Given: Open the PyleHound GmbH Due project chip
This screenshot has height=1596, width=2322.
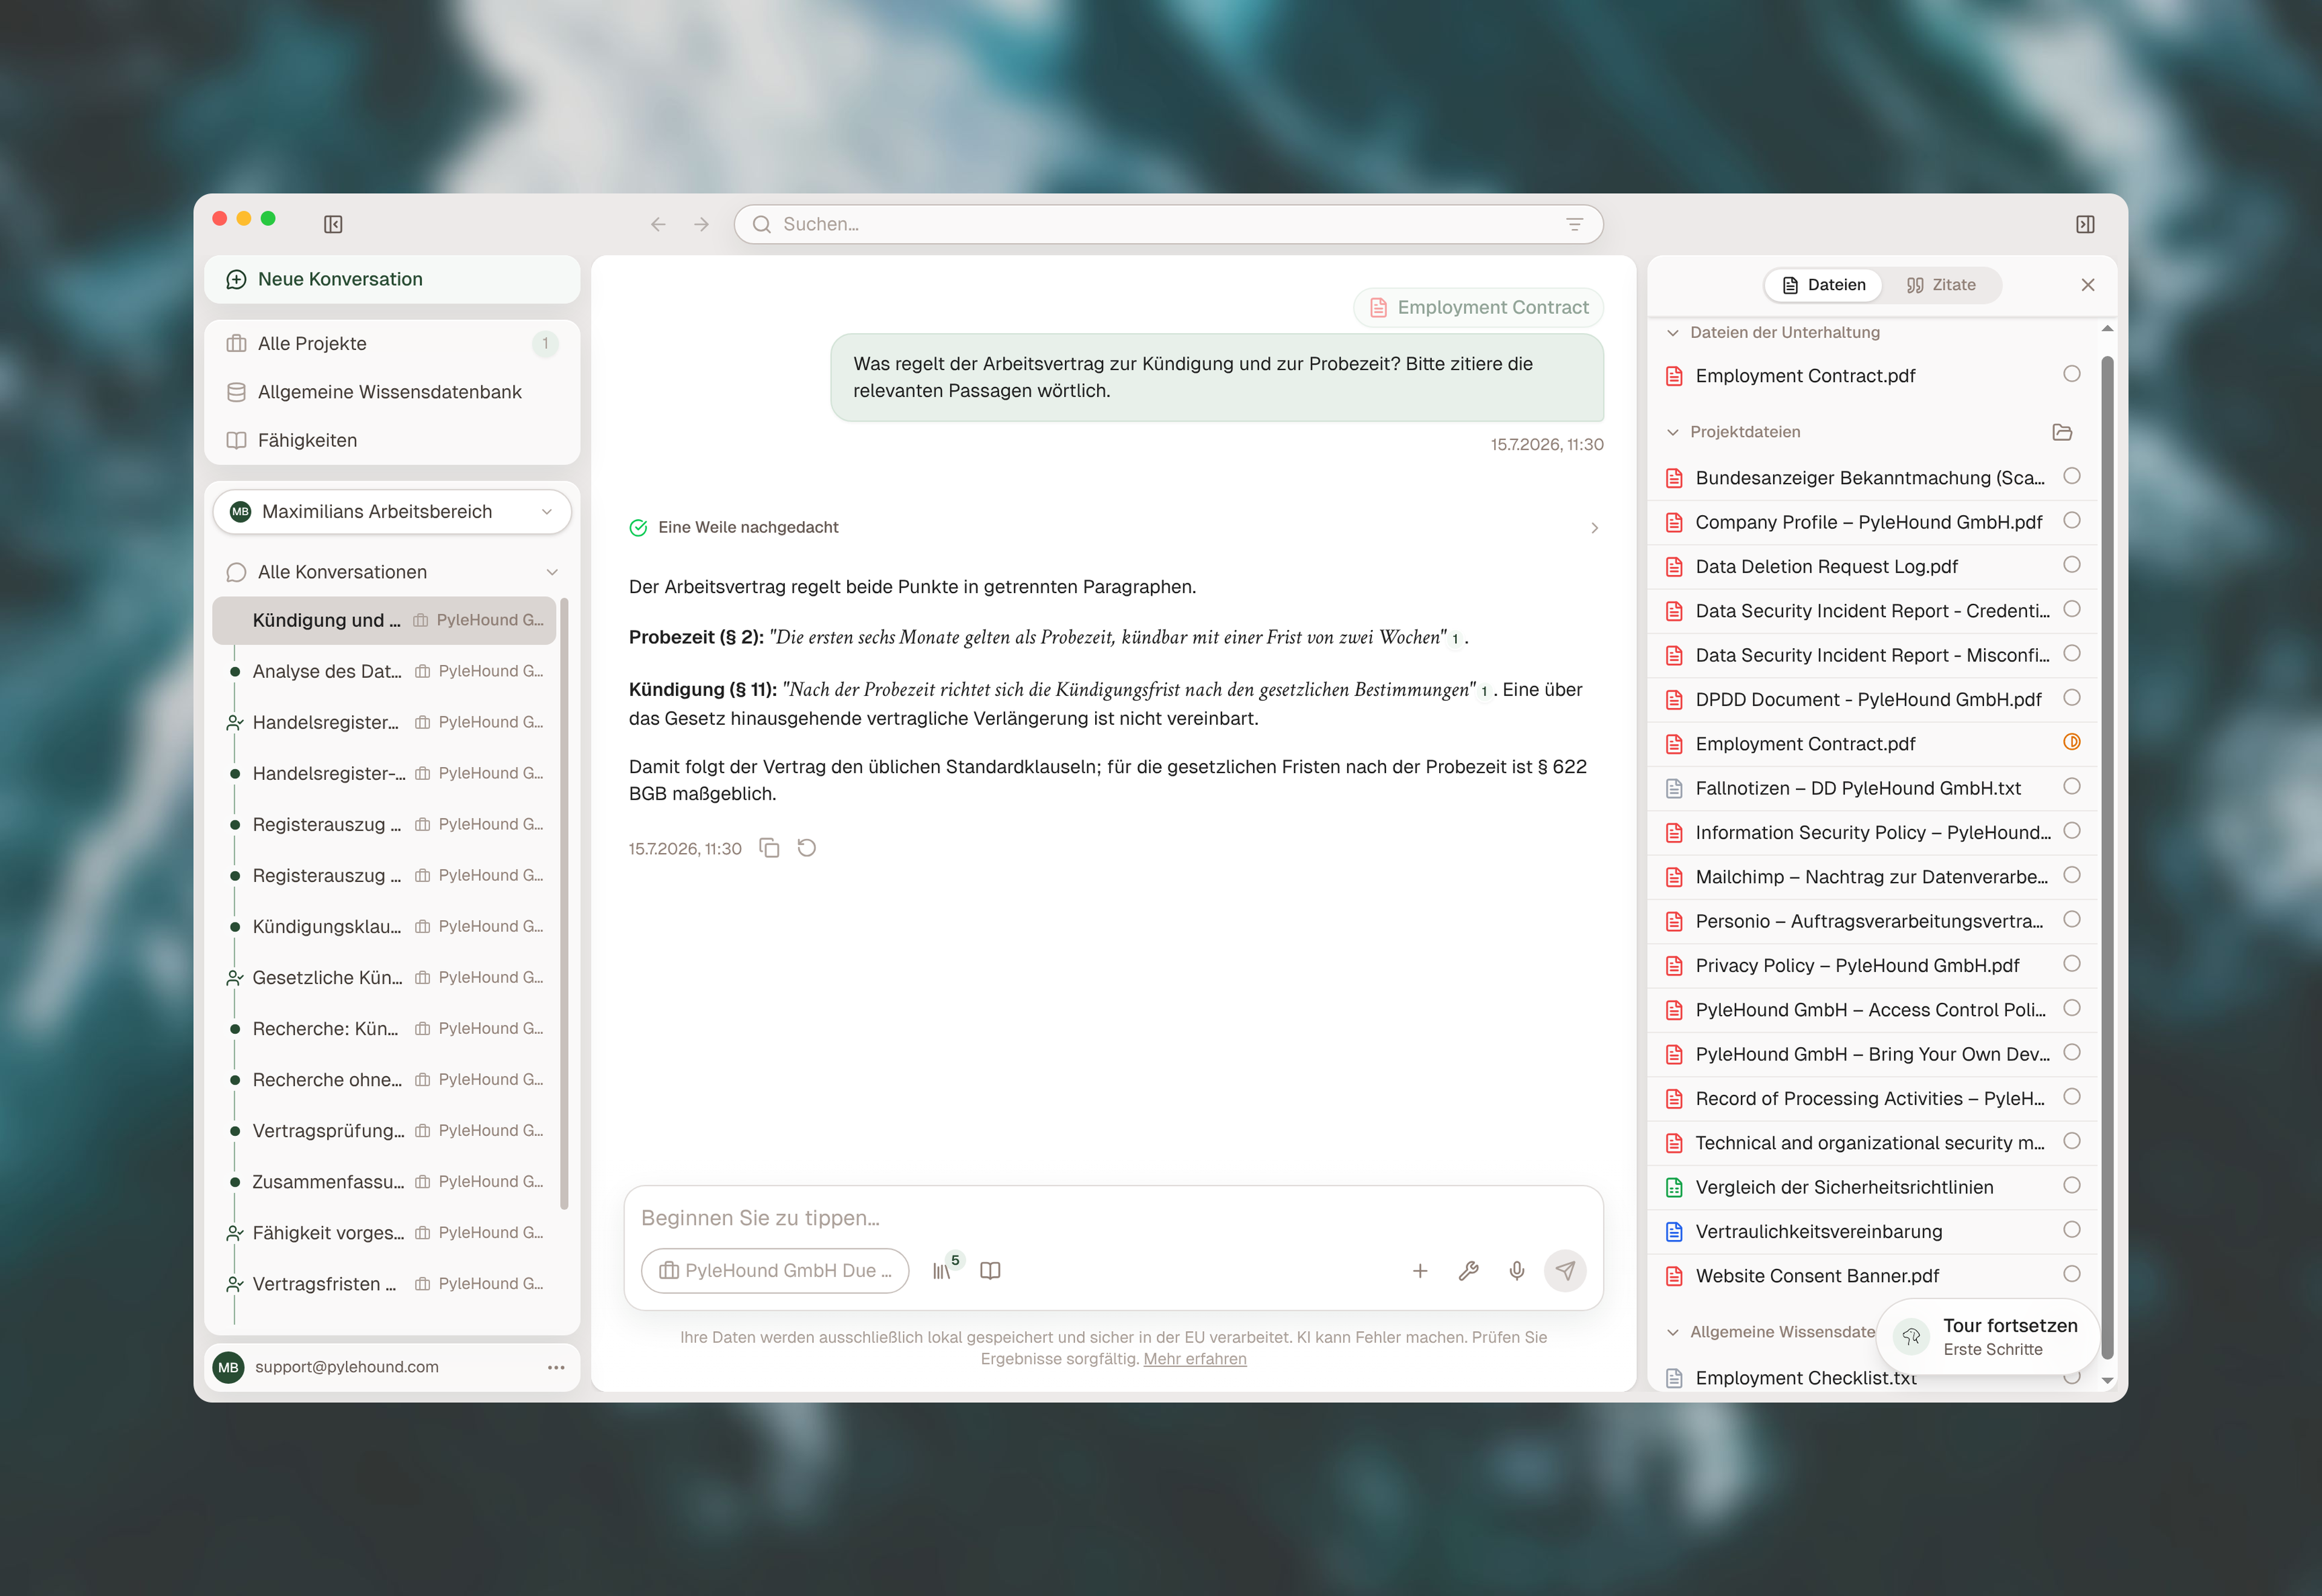Looking at the screenshot, I should click(775, 1270).
